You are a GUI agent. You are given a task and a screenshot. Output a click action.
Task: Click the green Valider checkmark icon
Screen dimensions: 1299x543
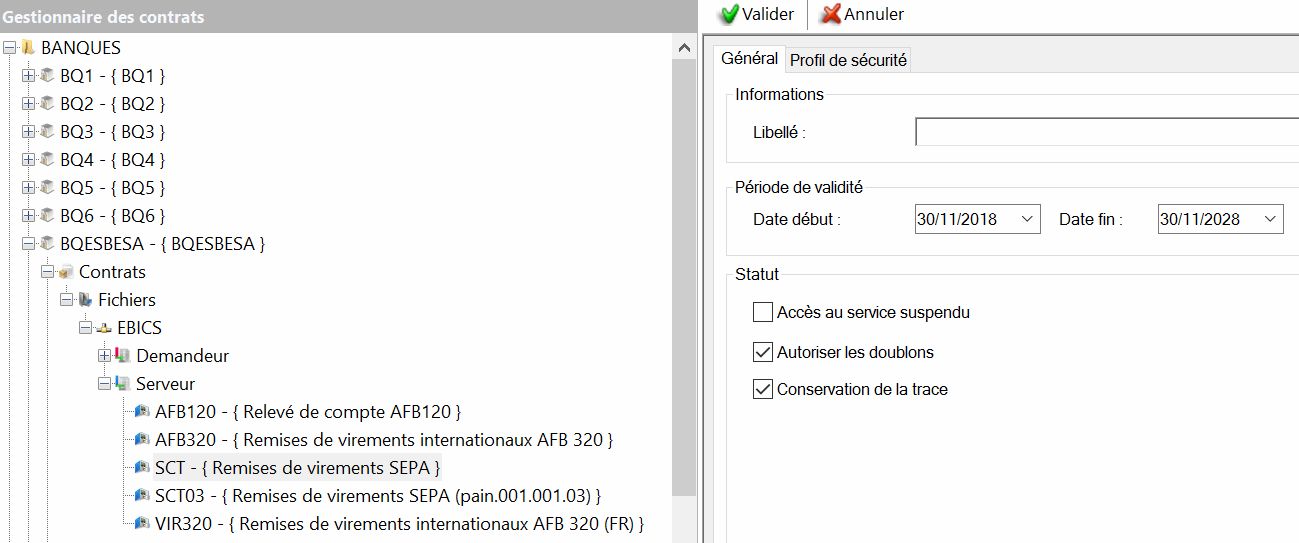pyautogui.click(x=729, y=15)
